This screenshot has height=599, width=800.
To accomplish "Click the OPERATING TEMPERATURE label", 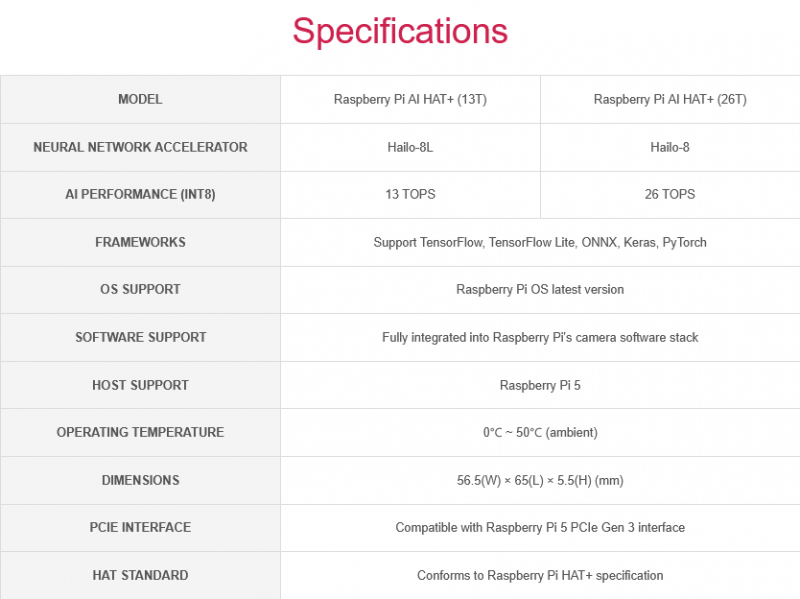I will (x=140, y=432).
